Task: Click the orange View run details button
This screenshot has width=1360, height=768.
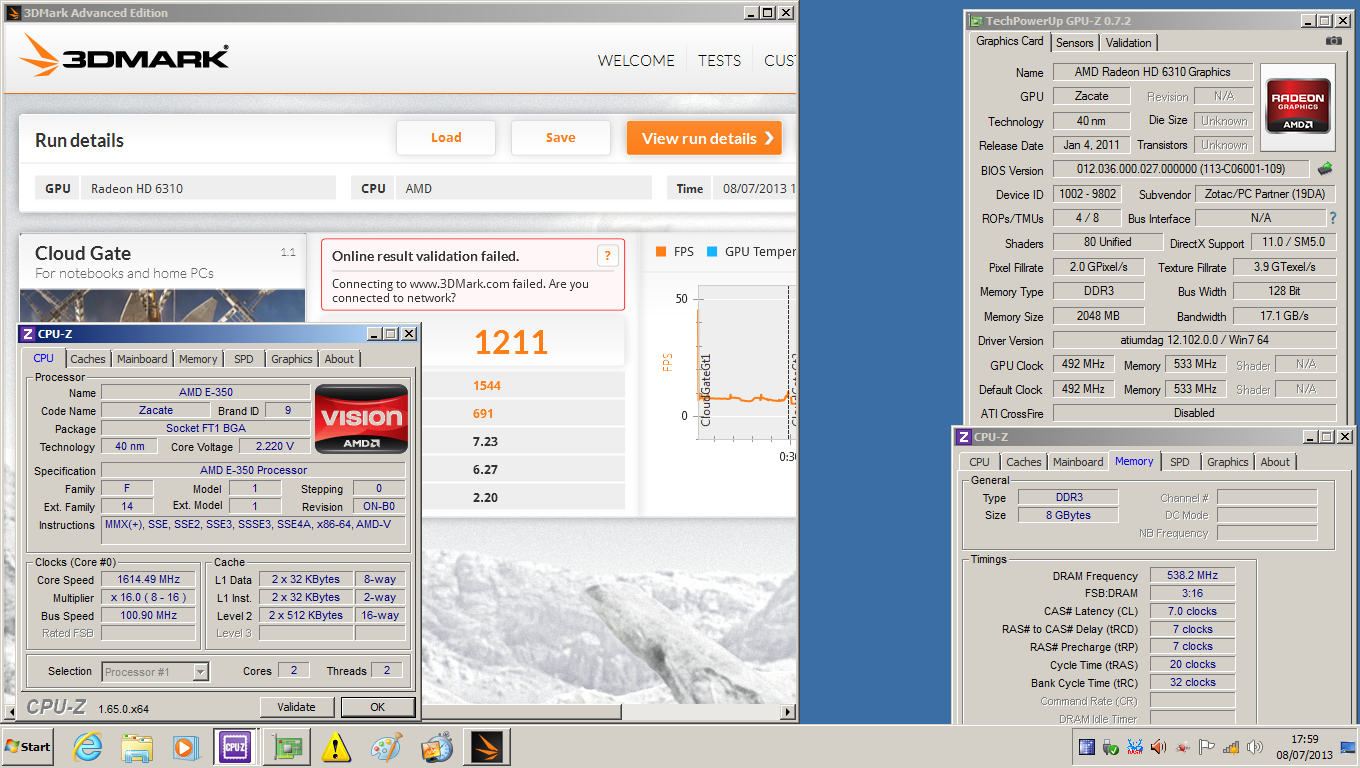Action: [704, 138]
